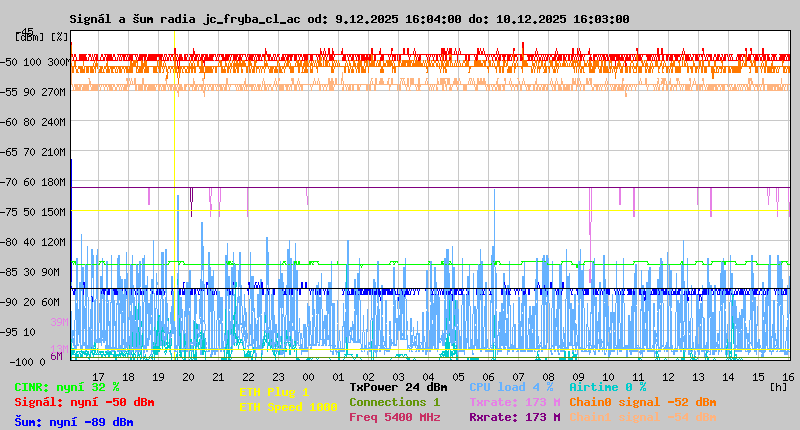
Task: Click the pink Txrate legend entry
Action: (x=514, y=402)
